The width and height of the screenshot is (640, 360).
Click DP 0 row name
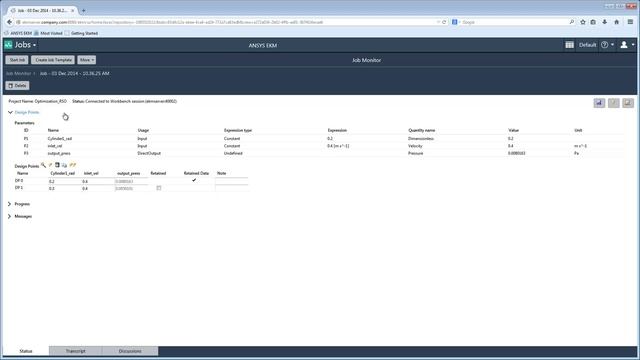(x=19, y=180)
